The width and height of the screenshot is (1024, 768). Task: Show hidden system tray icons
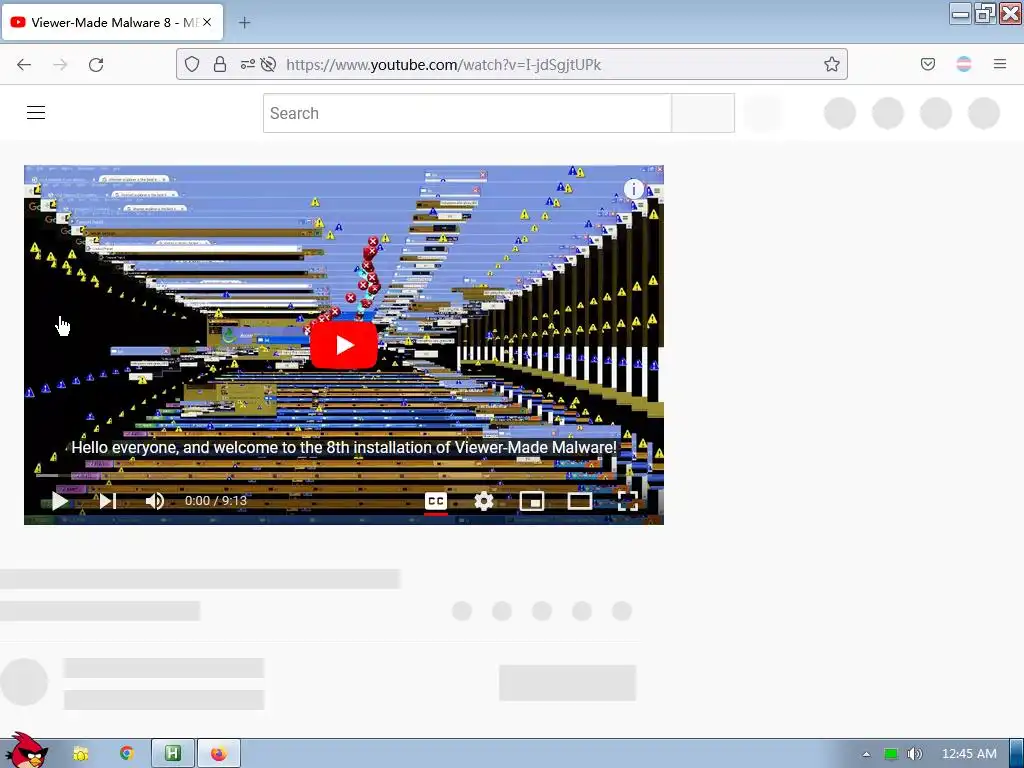point(866,754)
